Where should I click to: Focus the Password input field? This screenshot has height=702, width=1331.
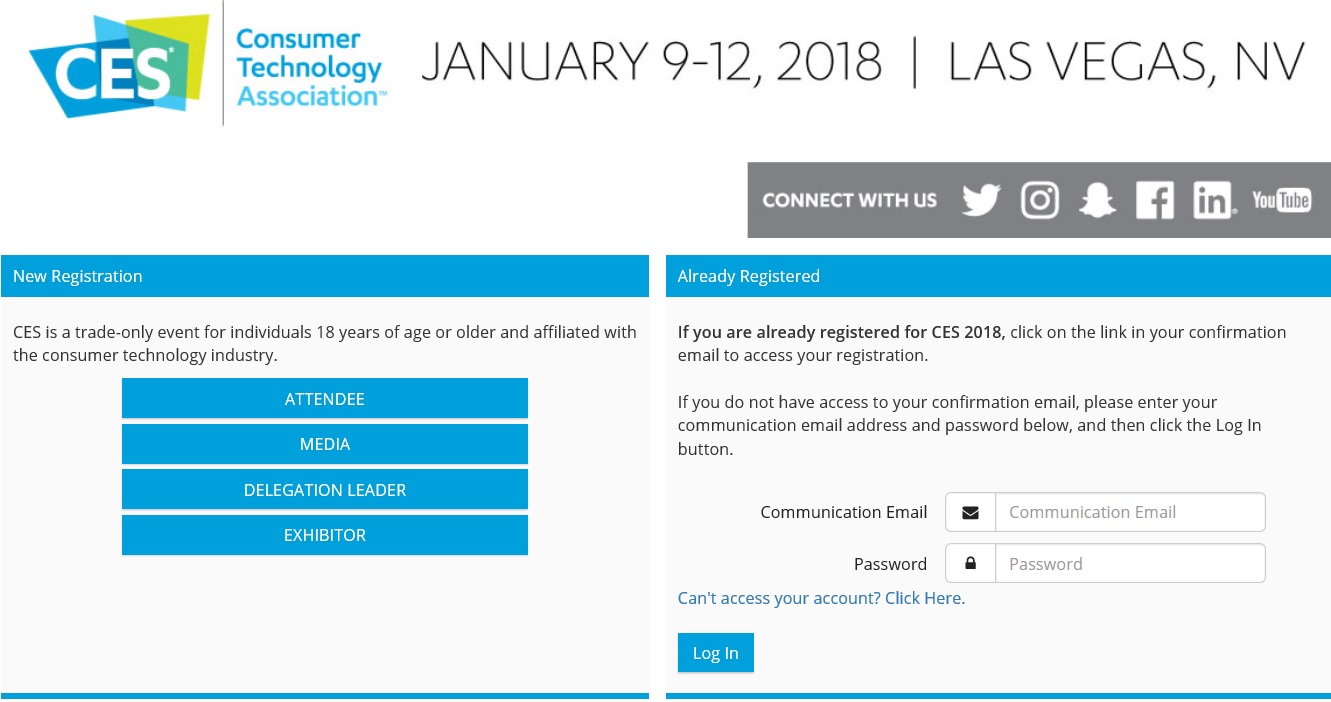click(x=1130, y=563)
